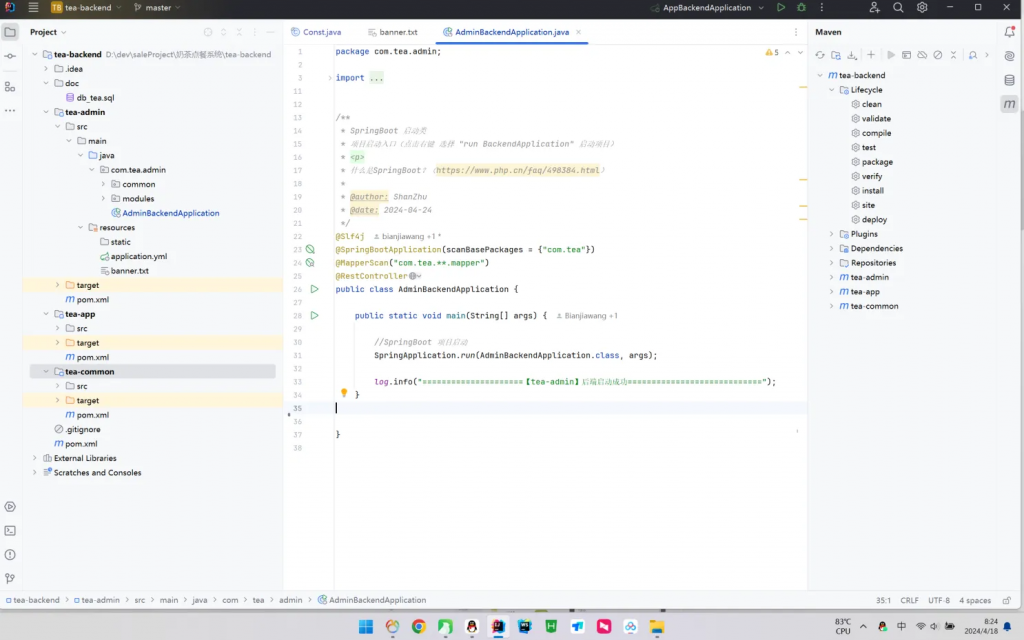Open the Database tool window
Image resolution: width=1024 pixels, height=640 pixels.
pos(1009,80)
